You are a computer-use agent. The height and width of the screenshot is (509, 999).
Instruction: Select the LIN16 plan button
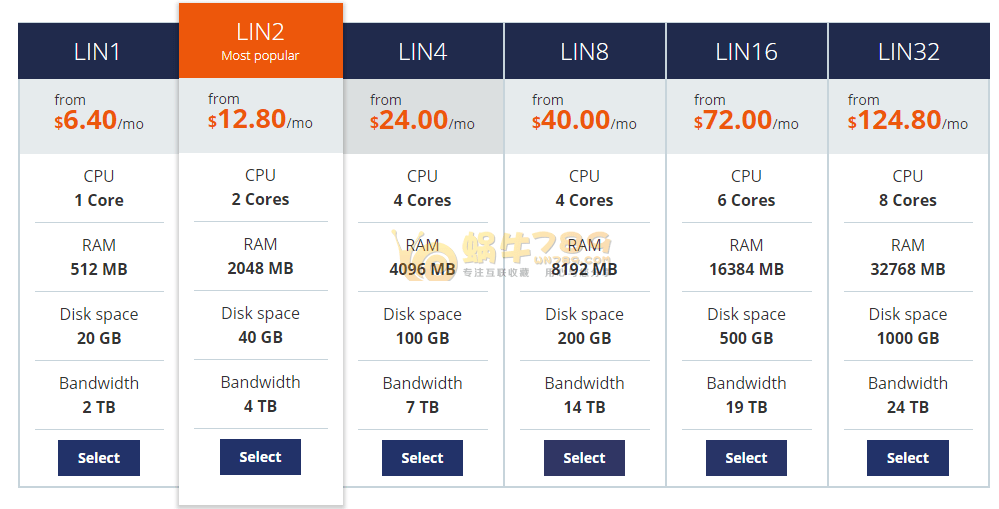[746, 457]
